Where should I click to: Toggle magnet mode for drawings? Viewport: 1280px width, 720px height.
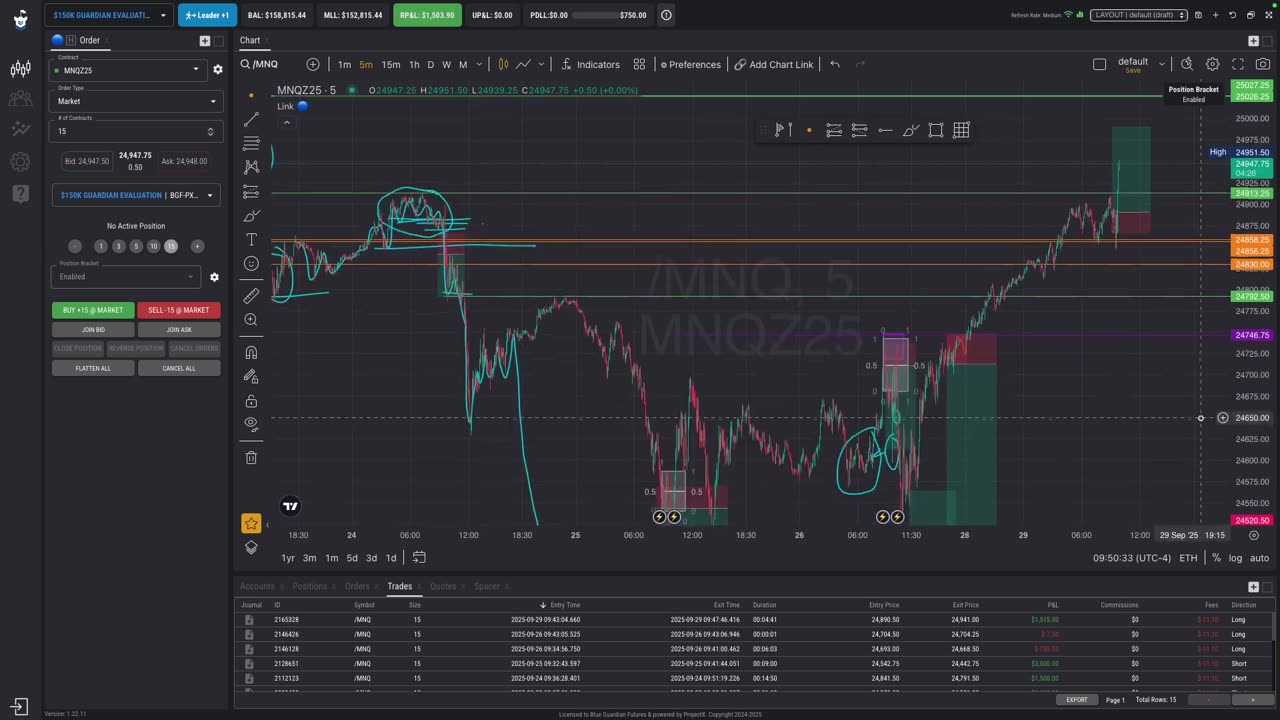[251, 352]
